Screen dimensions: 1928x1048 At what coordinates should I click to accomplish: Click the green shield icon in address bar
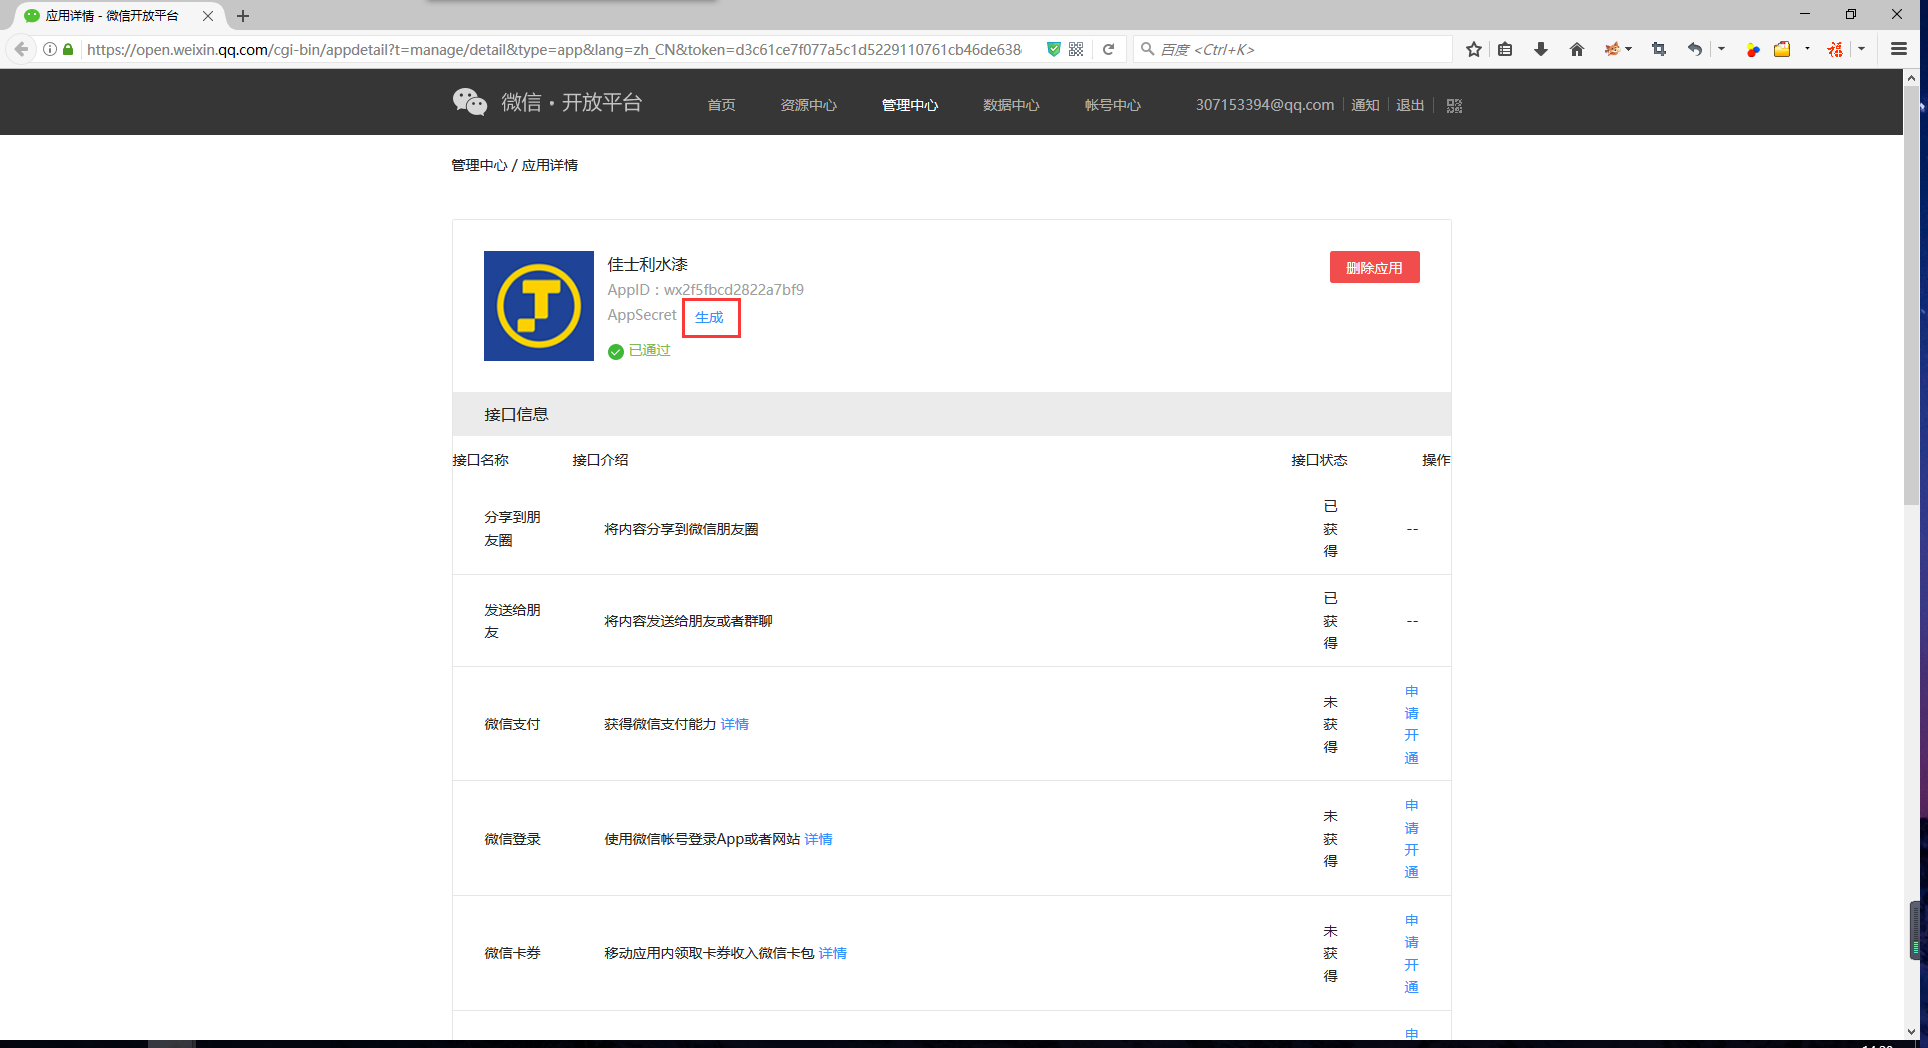(x=1053, y=49)
